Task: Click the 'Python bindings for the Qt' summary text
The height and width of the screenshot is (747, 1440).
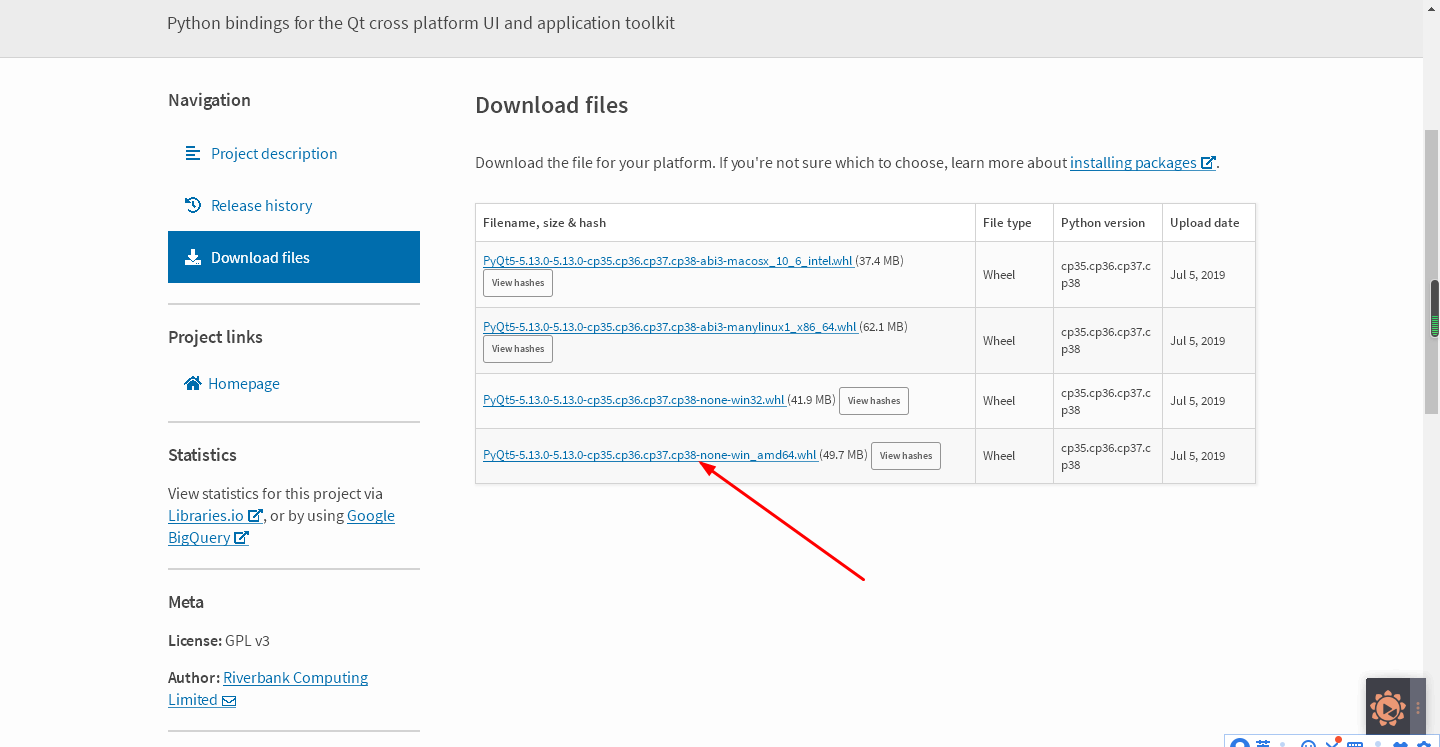Action: tap(421, 23)
